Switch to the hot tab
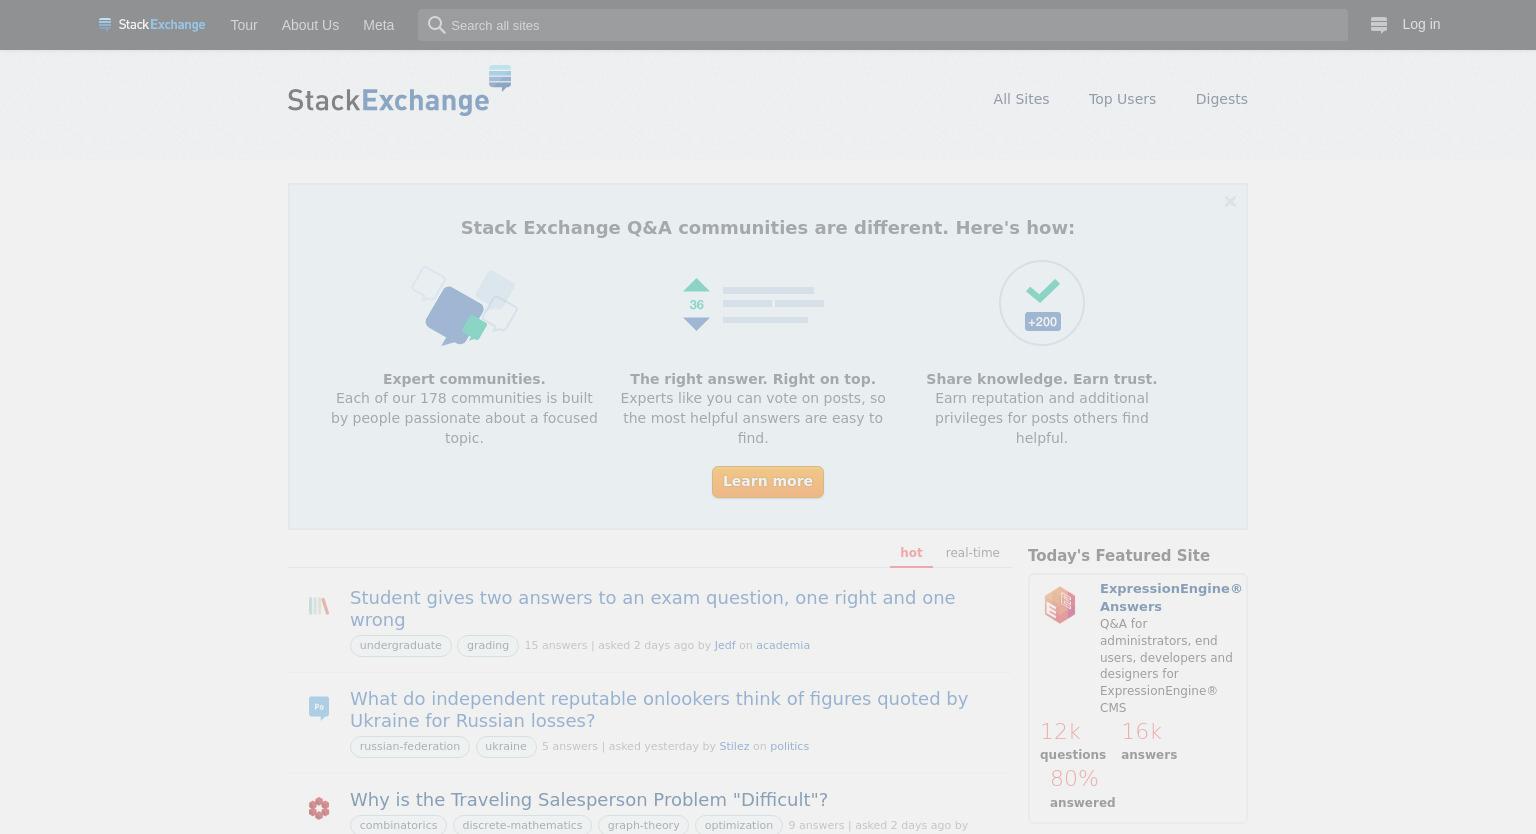 911,553
